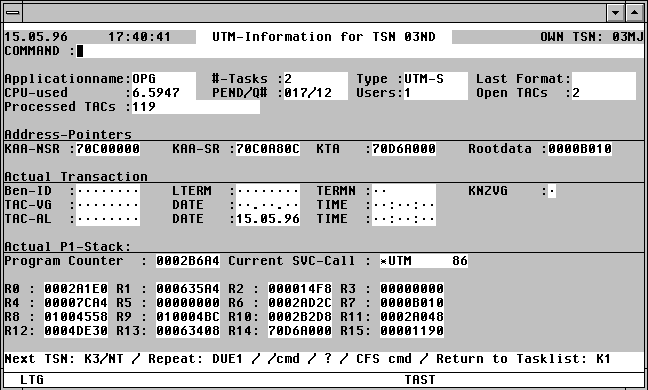Click the Rootdata value 0000B010
The height and width of the screenshot is (390, 648).
click(580, 149)
